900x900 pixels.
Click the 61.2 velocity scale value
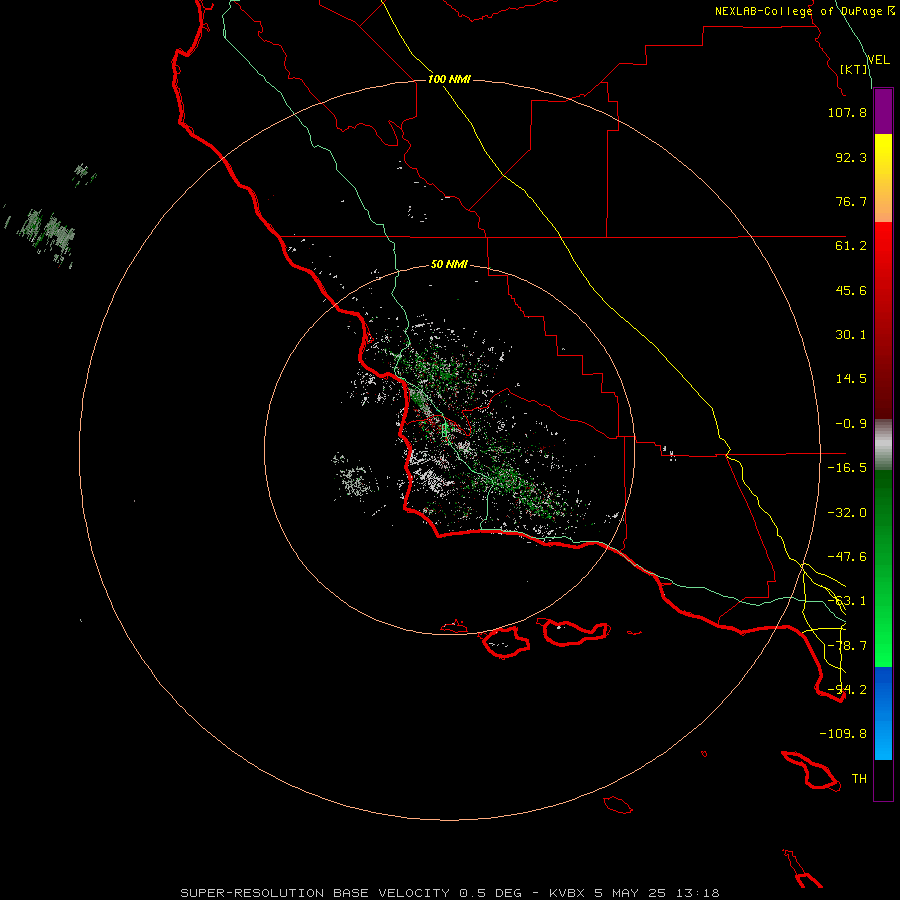click(851, 246)
